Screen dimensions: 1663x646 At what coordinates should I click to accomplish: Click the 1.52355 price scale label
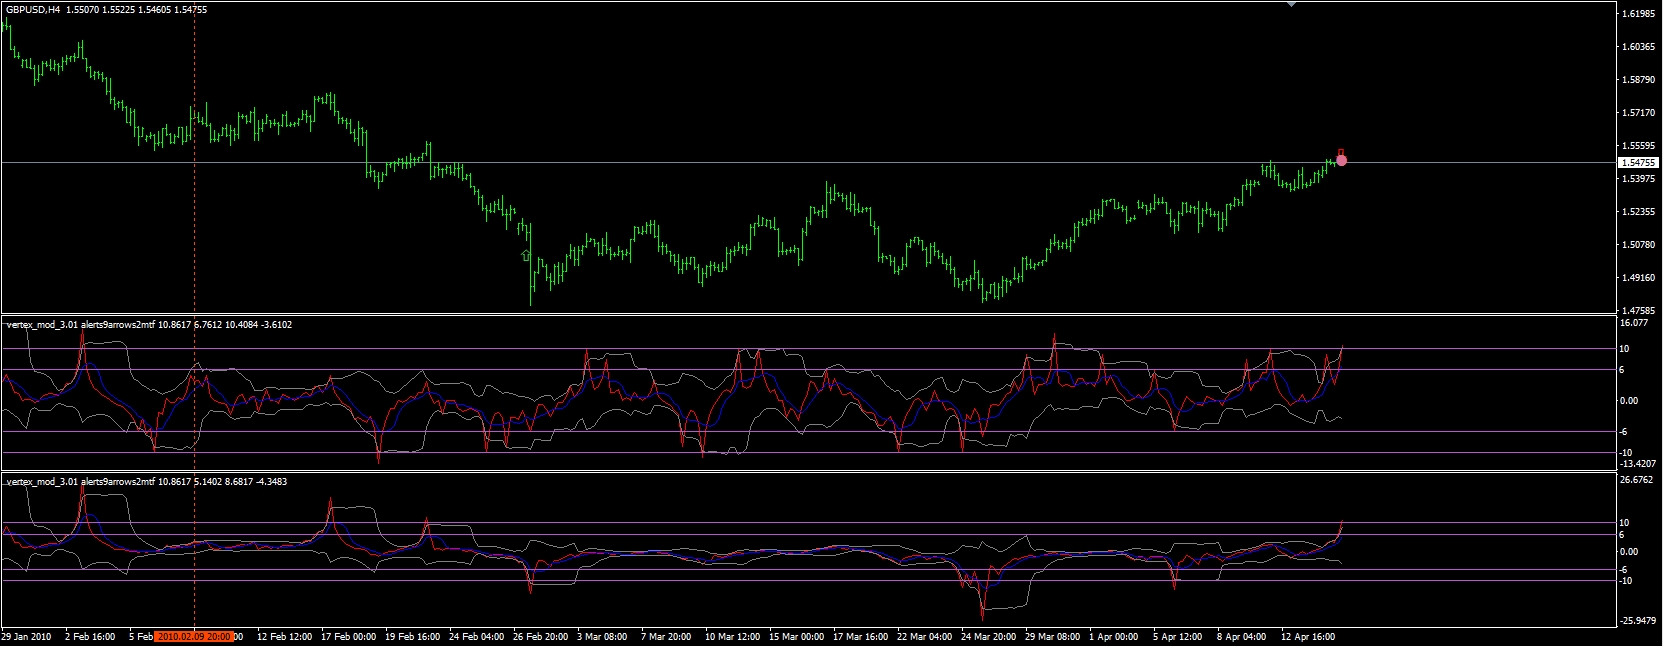1637,212
